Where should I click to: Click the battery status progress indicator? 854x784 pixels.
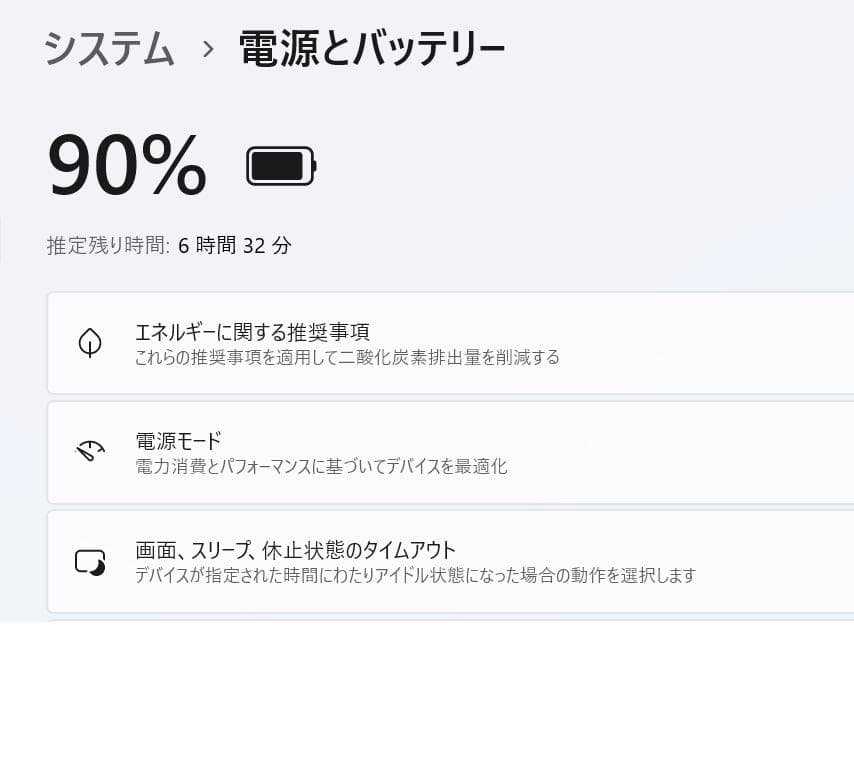[x=280, y=165]
